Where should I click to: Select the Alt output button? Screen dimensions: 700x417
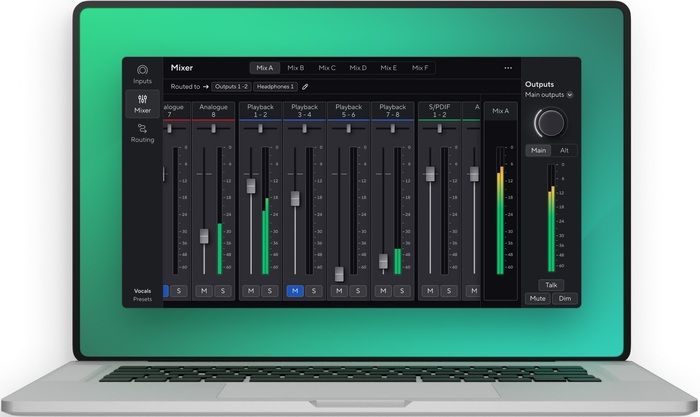564,150
